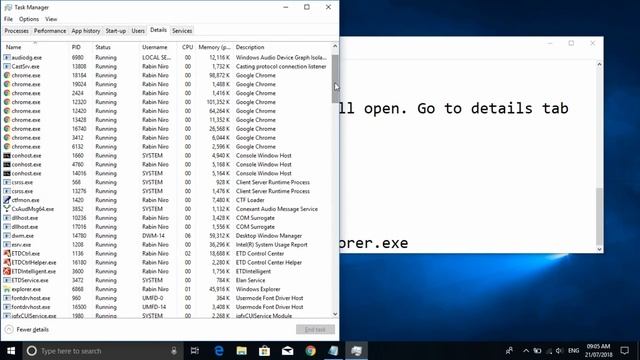Screen dimensions: 640x360
Task: Click the CxAudMsg64.exe process icon
Action: 7,209
